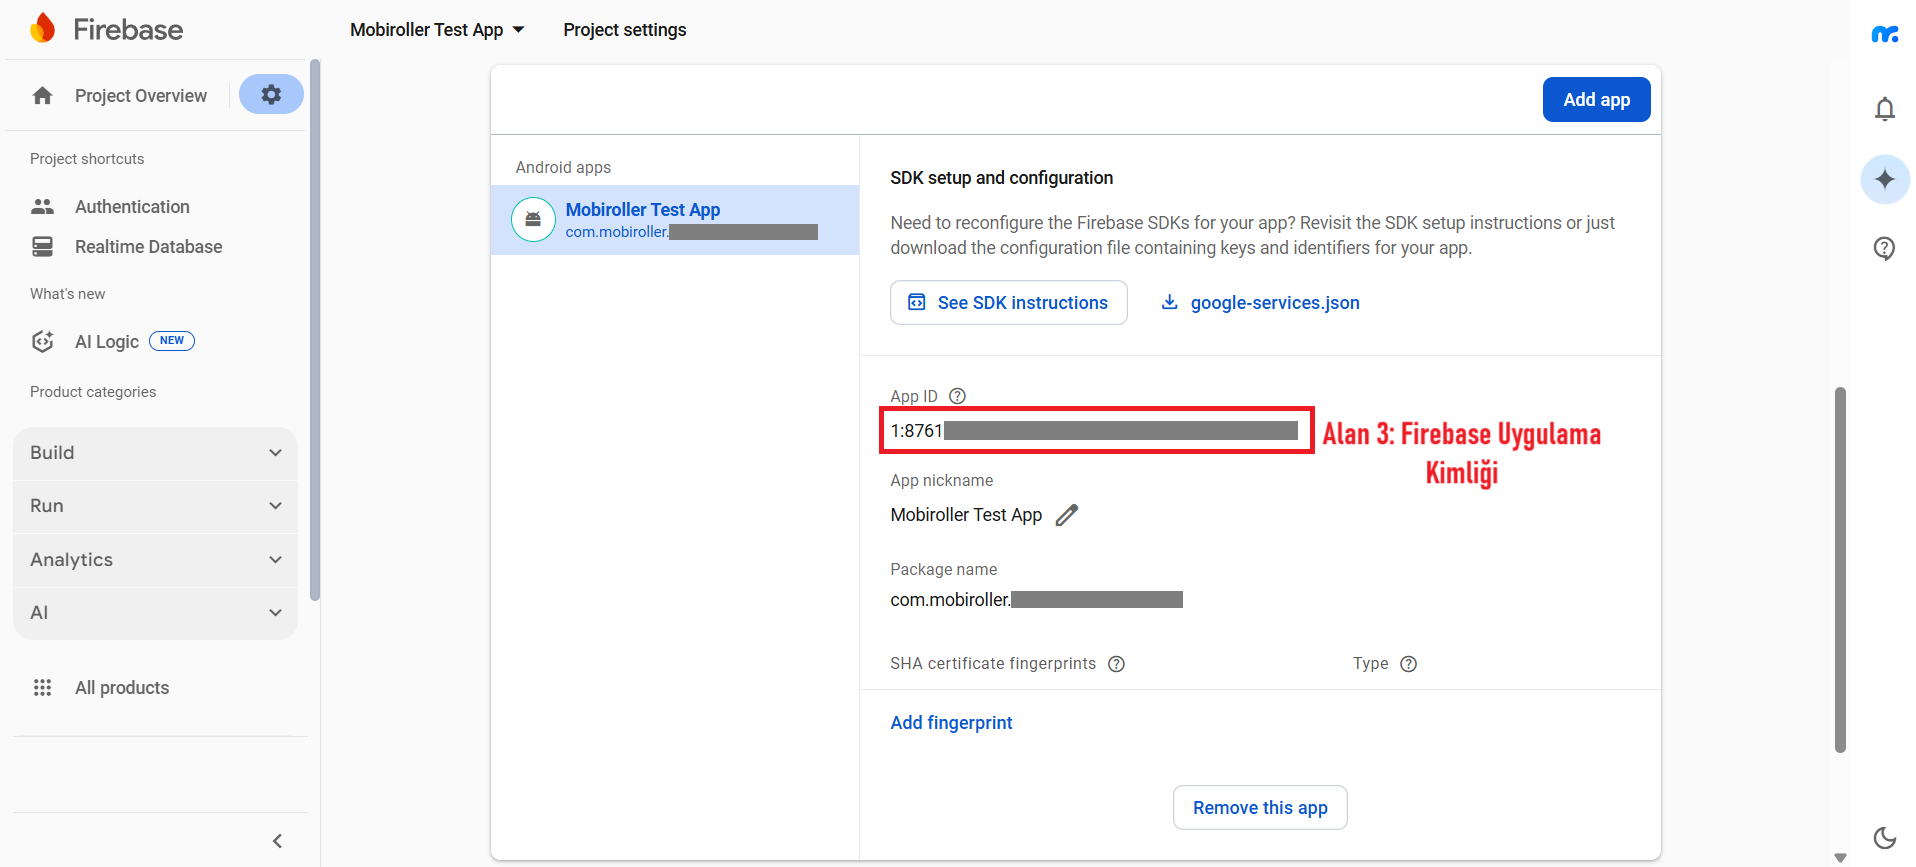Click the Product categories label
1916x867 pixels.
pyautogui.click(x=93, y=391)
